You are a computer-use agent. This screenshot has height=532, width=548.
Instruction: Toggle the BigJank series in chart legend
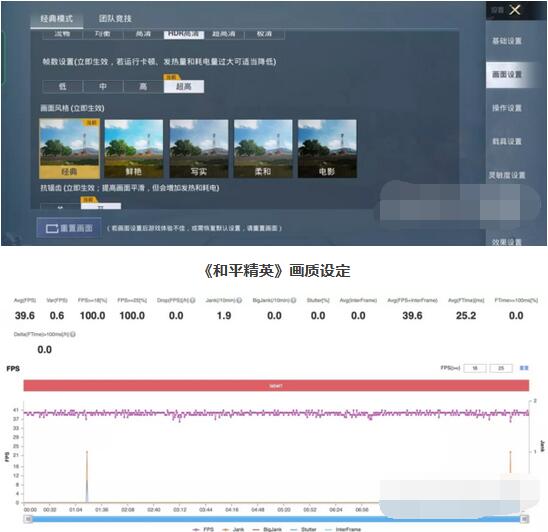267,529
